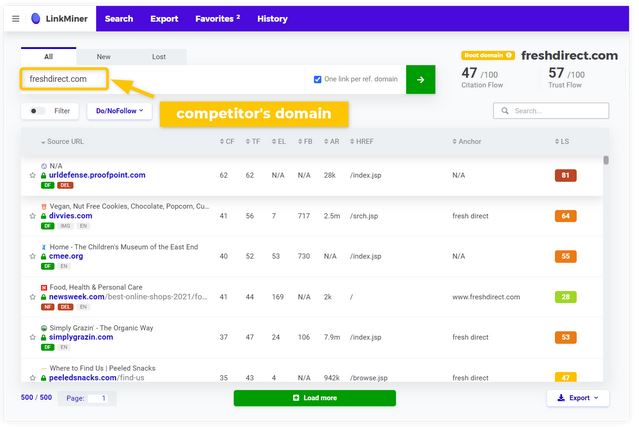This screenshot has height=427, width=639.
Task: Click NF tag under newsweek.com
Action: tap(47, 307)
